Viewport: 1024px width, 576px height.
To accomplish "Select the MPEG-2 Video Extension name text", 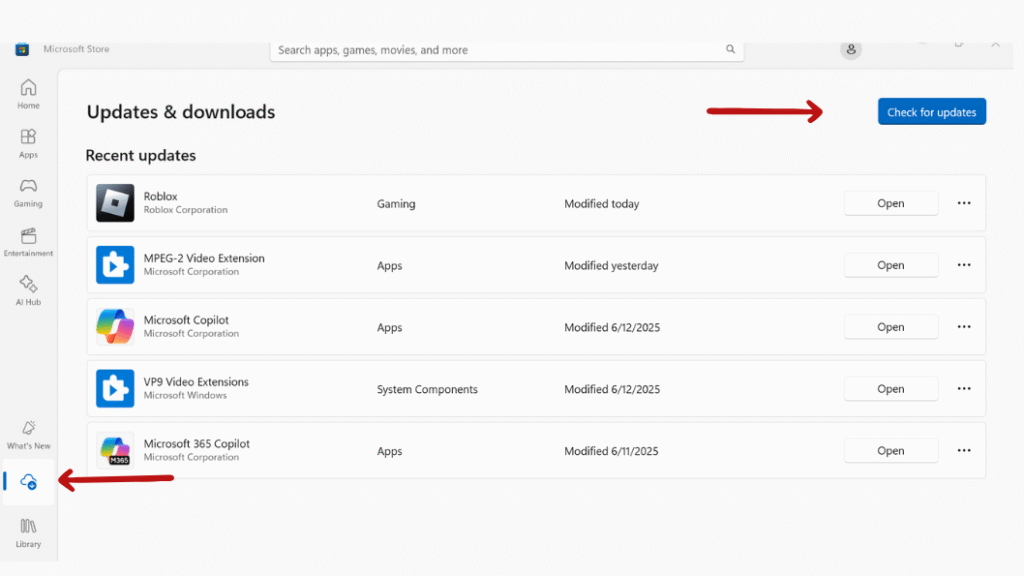I will click(x=204, y=258).
